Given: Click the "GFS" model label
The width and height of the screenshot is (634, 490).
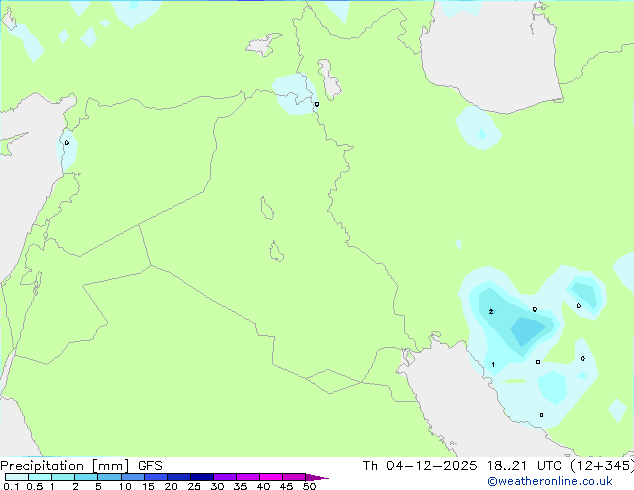Looking at the screenshot, I should point(150,466).
